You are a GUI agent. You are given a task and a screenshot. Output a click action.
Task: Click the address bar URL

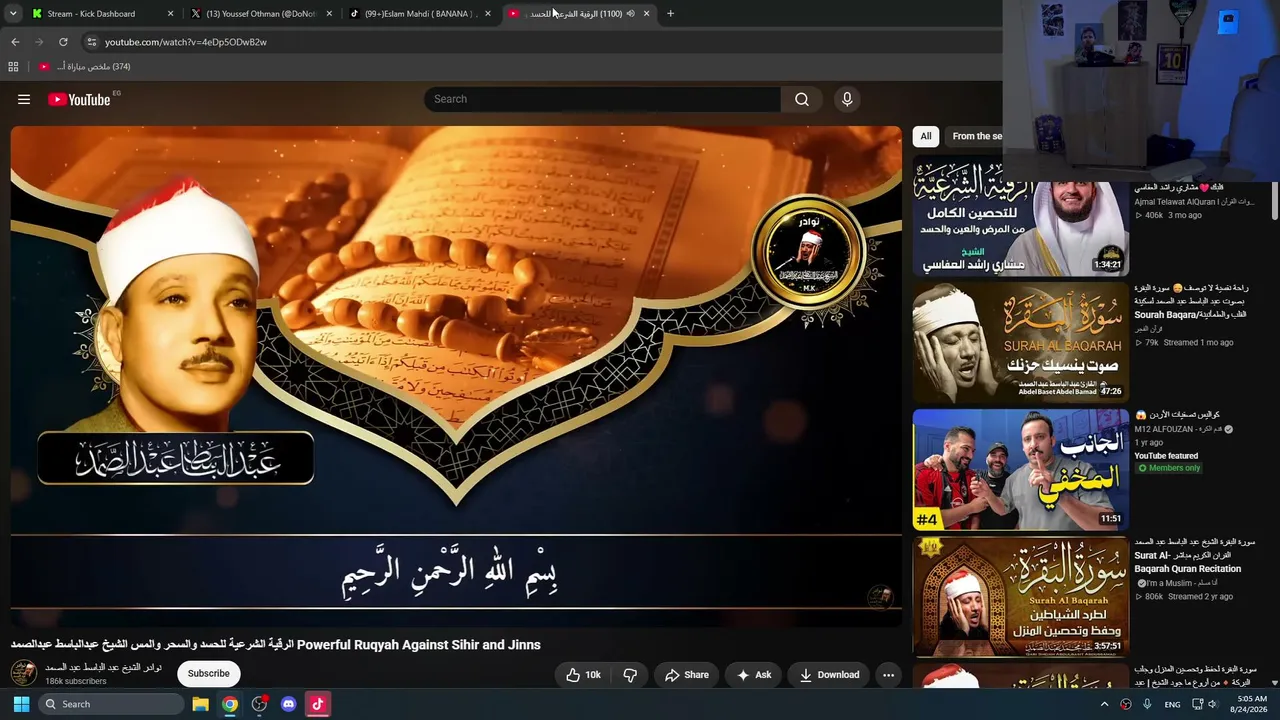click(x=186, y=42)
